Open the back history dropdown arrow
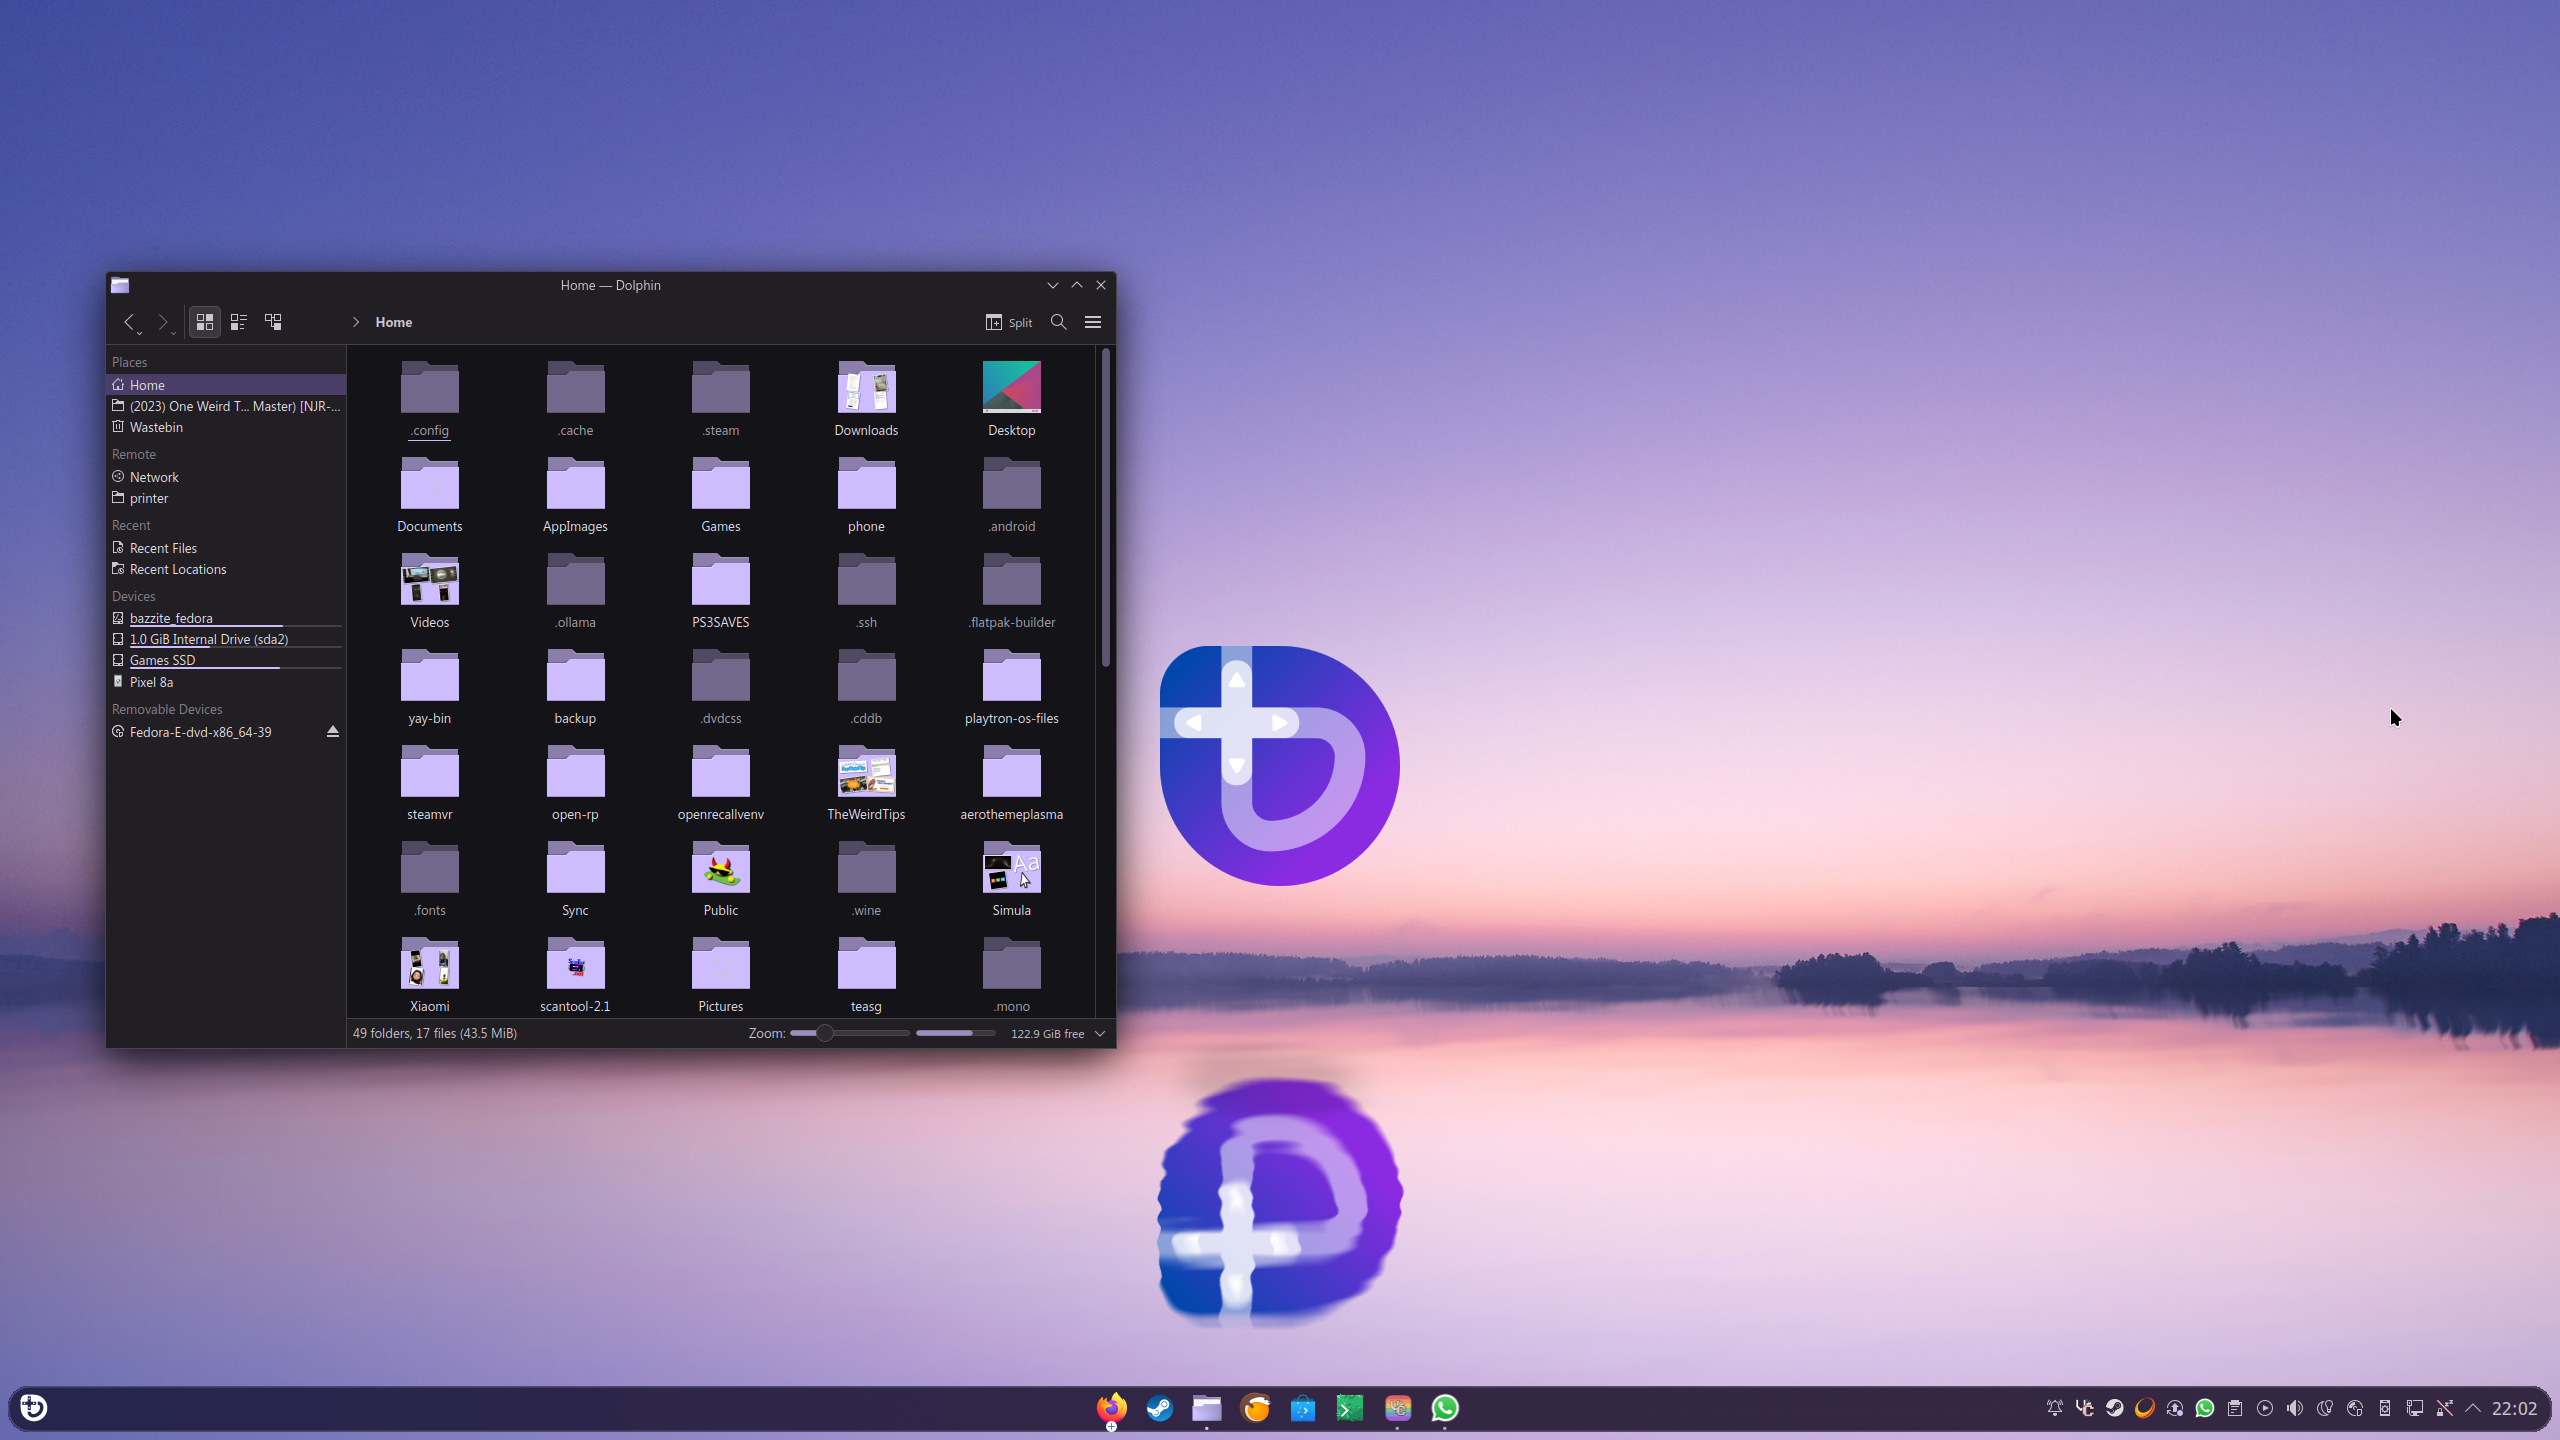Screen dimensions: 2560x1440 tap(140, 332)
